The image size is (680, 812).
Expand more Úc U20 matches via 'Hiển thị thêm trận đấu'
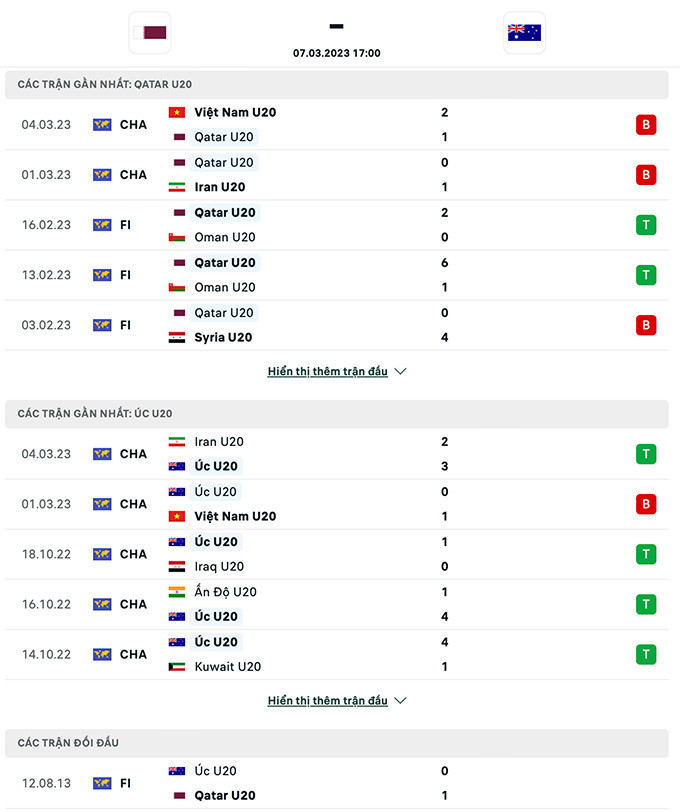(x=327, y=701)
